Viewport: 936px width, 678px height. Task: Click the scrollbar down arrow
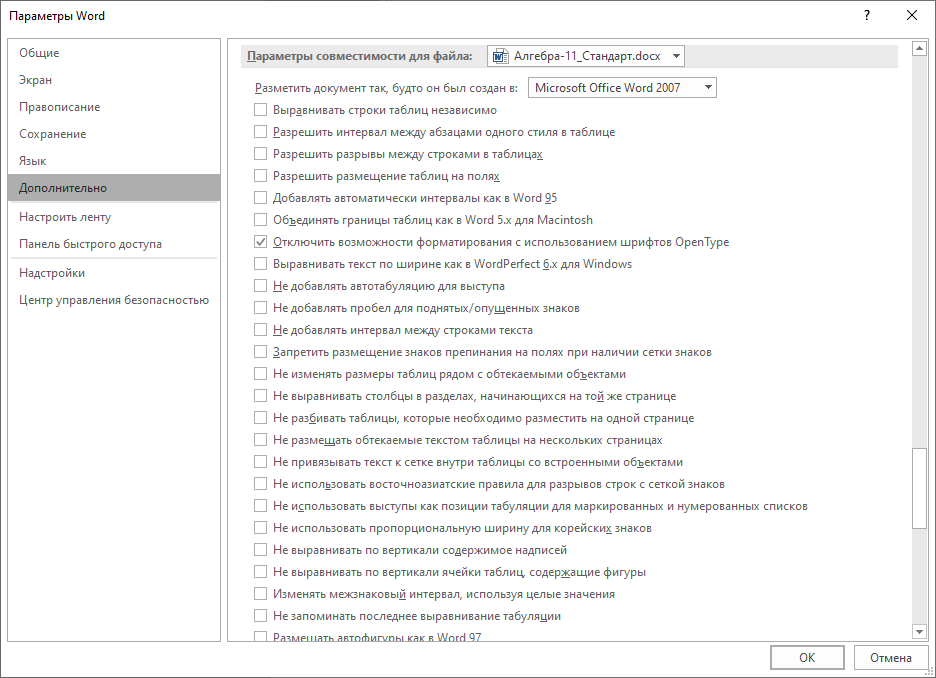tap(919, 631)
